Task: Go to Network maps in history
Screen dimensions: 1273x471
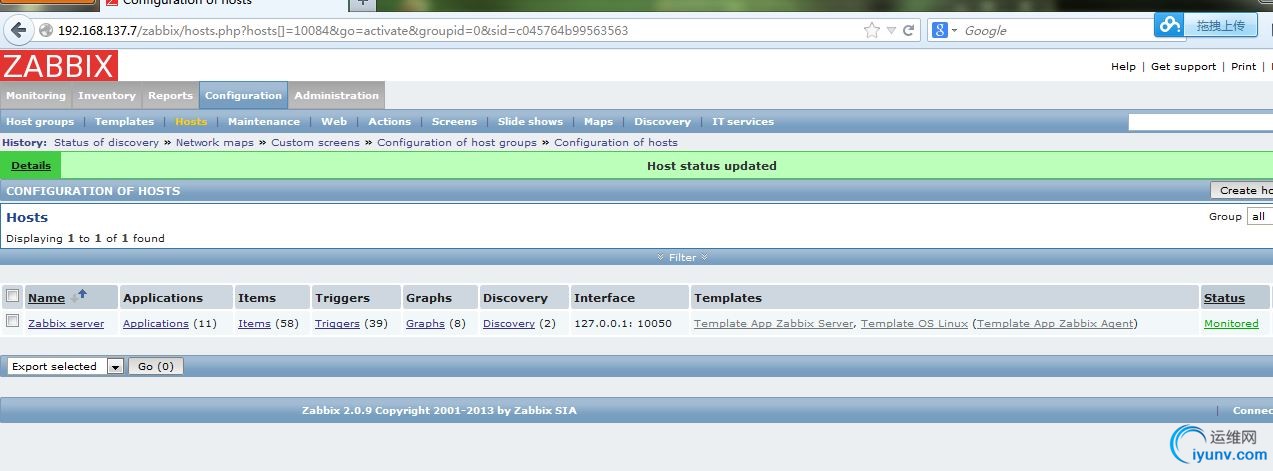Action: pyautogui.click(x=215, y=143)
